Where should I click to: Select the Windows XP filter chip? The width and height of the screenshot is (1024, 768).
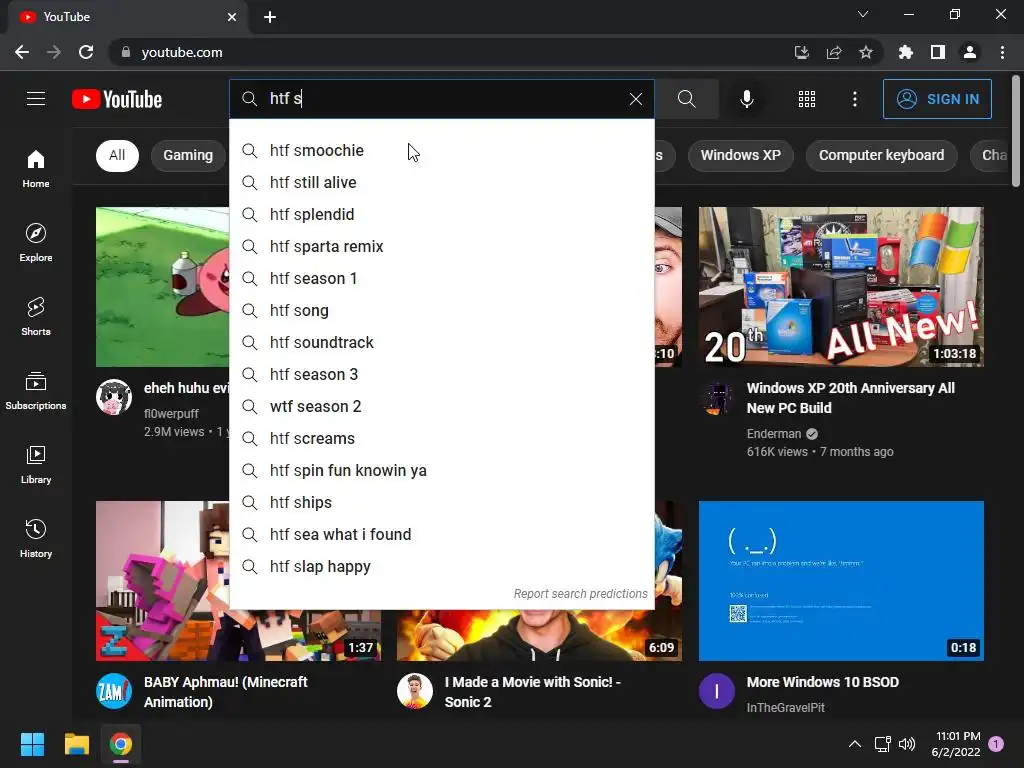741,155
